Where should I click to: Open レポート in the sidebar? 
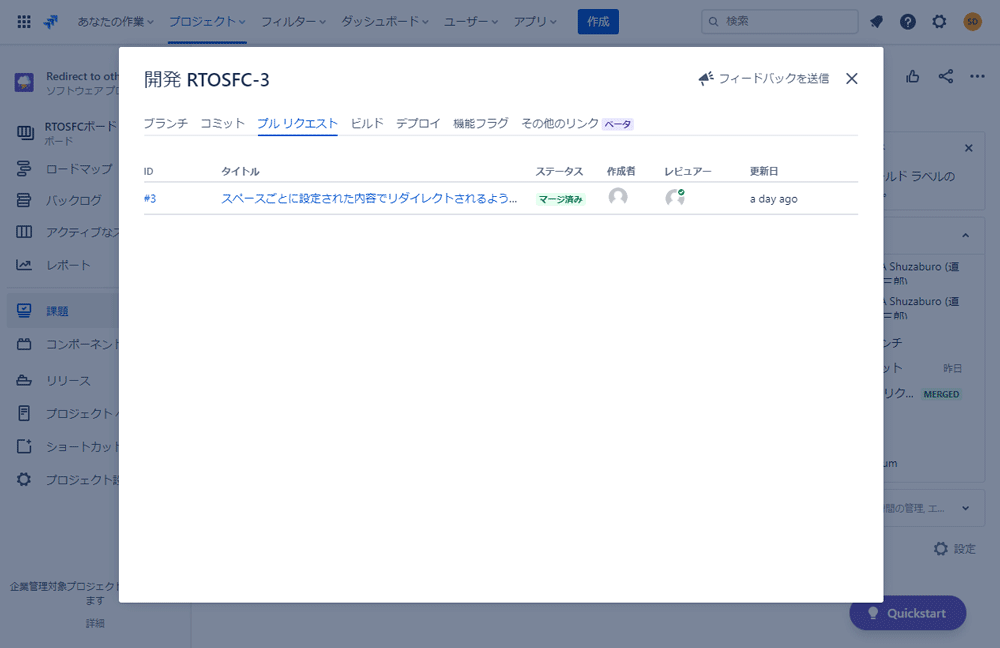66,265
